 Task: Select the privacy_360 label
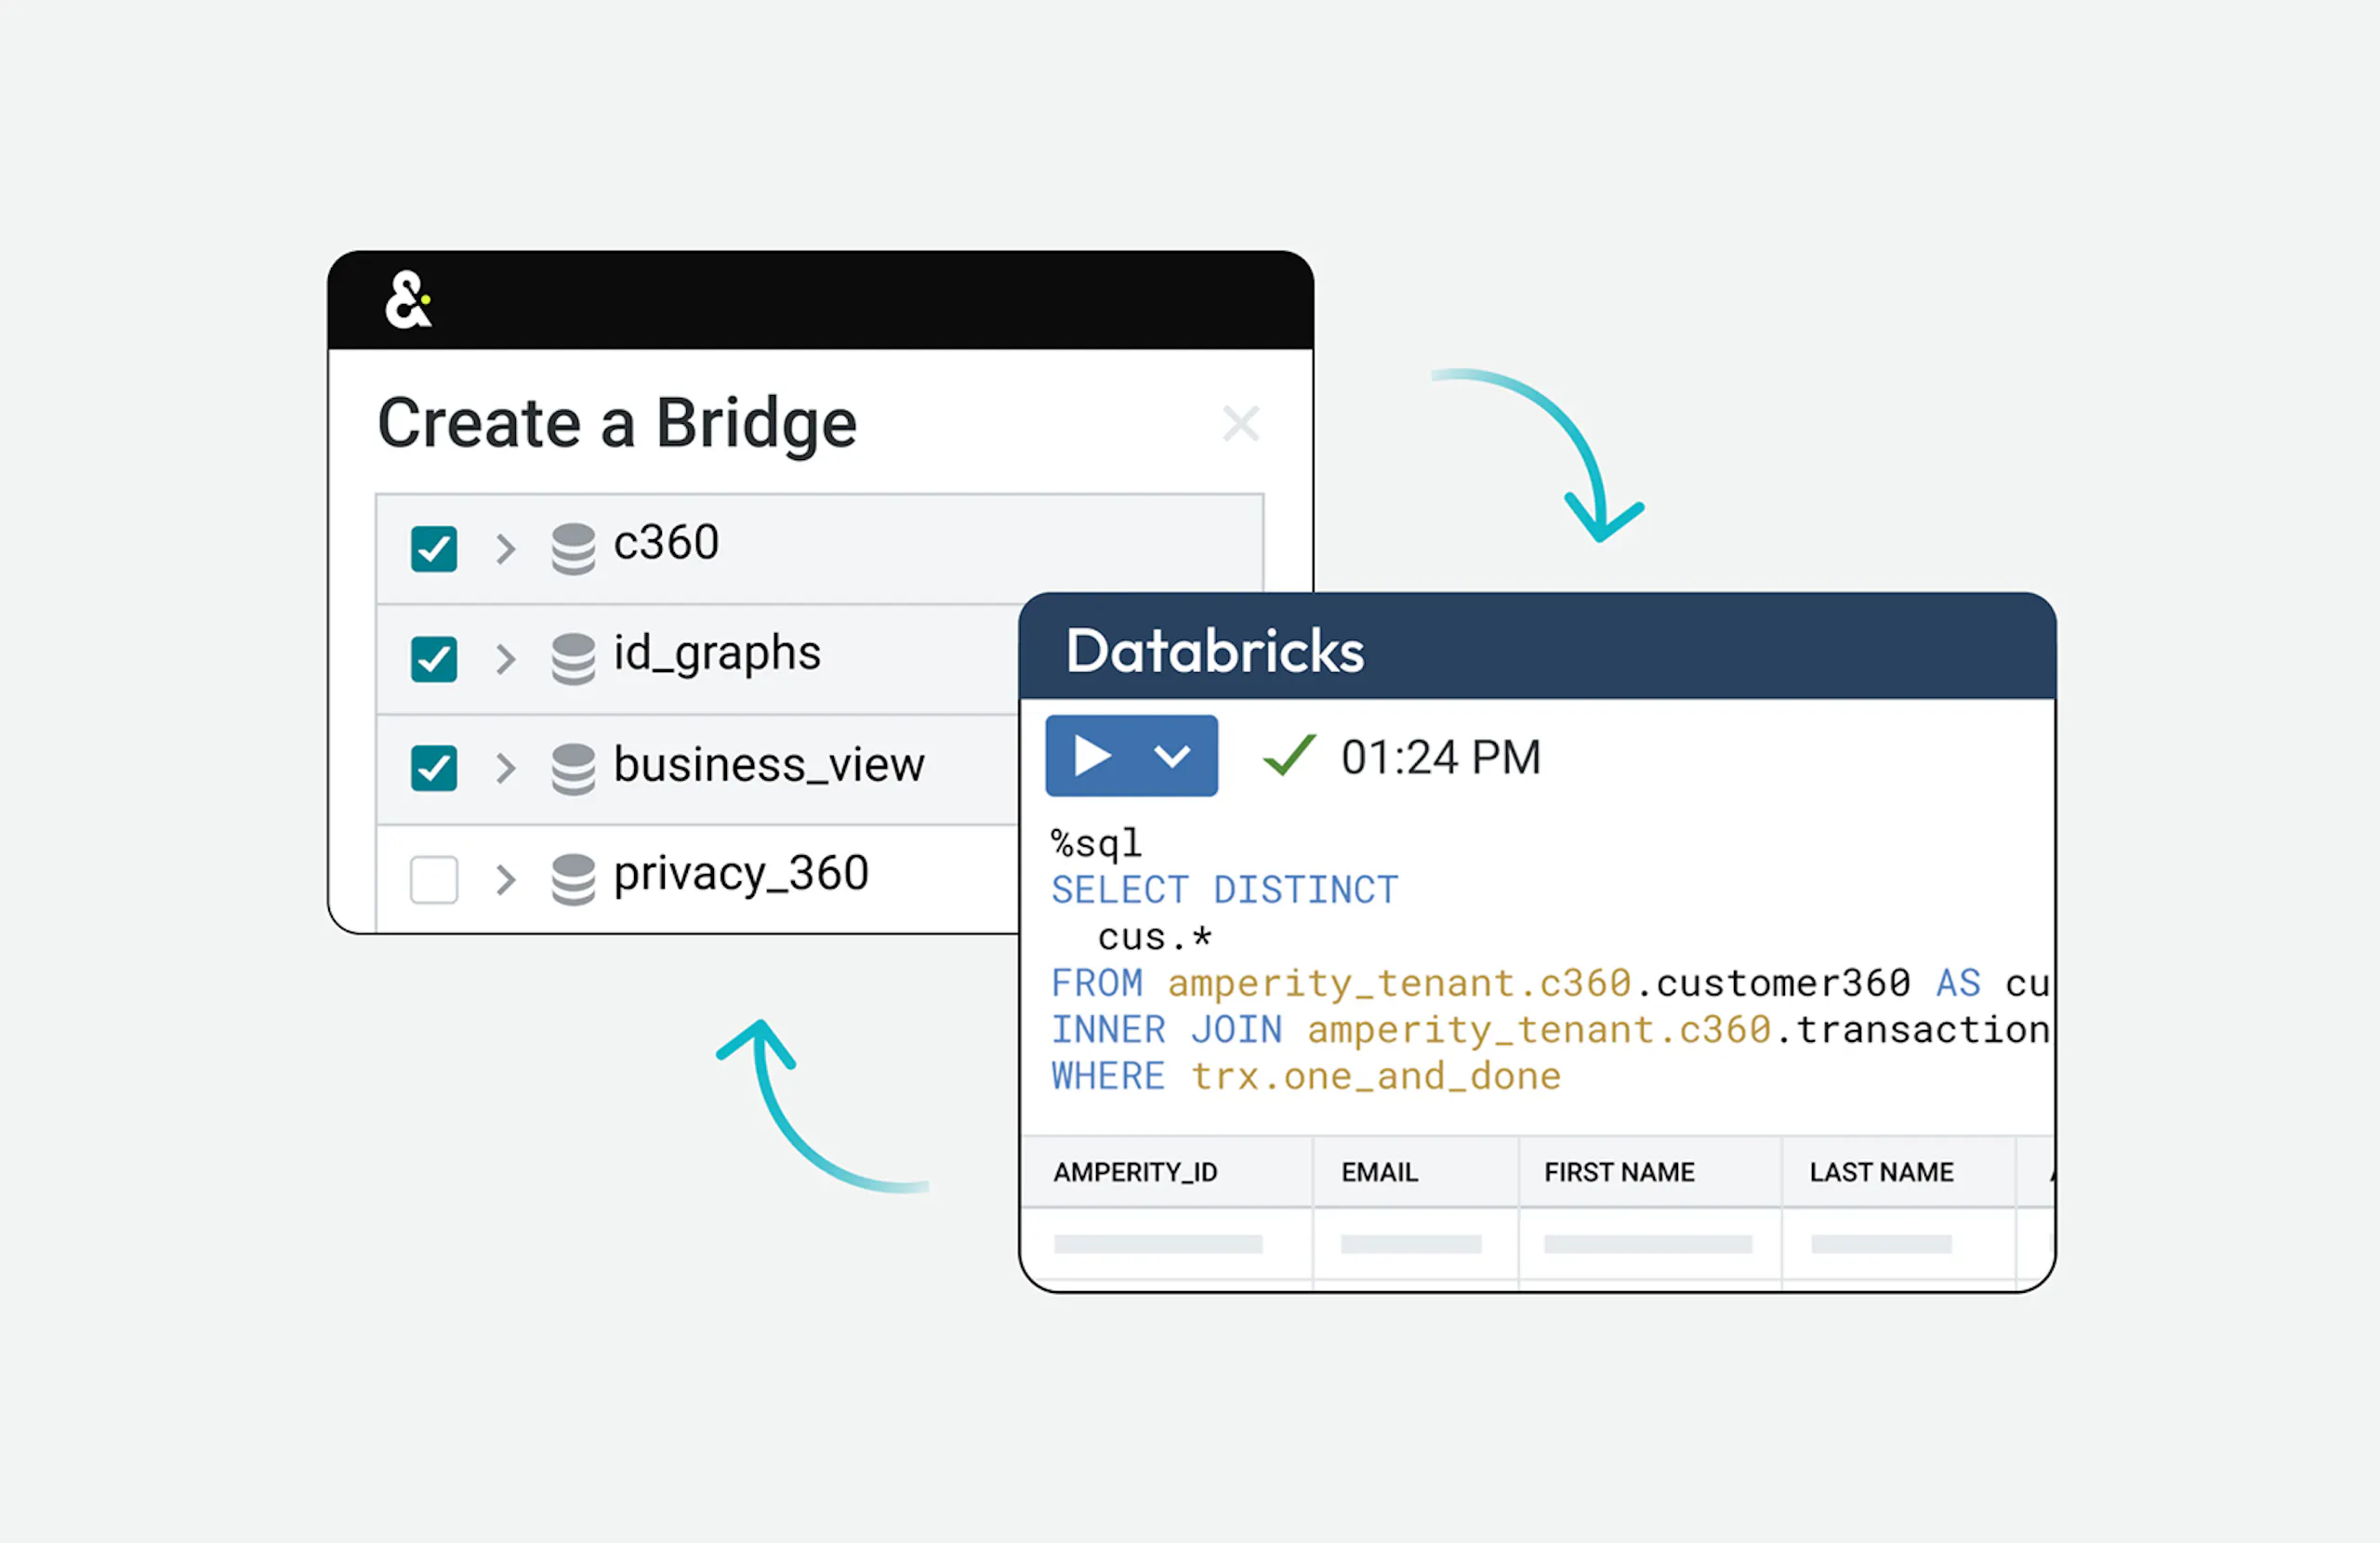click(x=741, y=874)
